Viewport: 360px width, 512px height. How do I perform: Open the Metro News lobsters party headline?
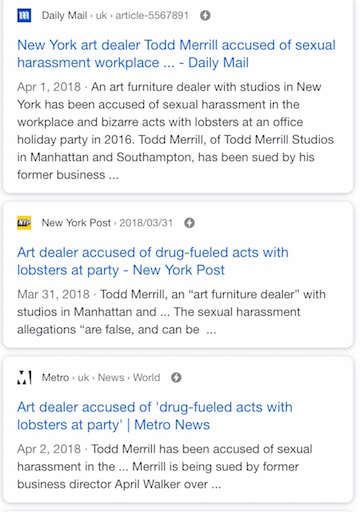(155, 416)
